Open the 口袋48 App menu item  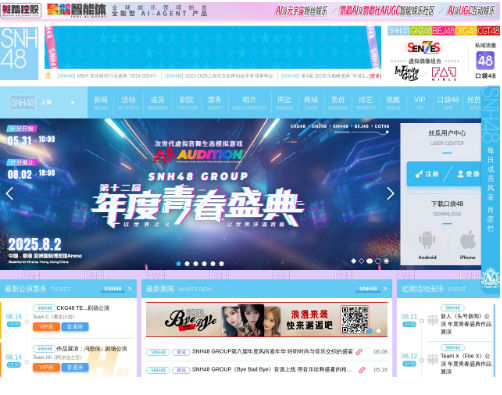pos(448,103)
